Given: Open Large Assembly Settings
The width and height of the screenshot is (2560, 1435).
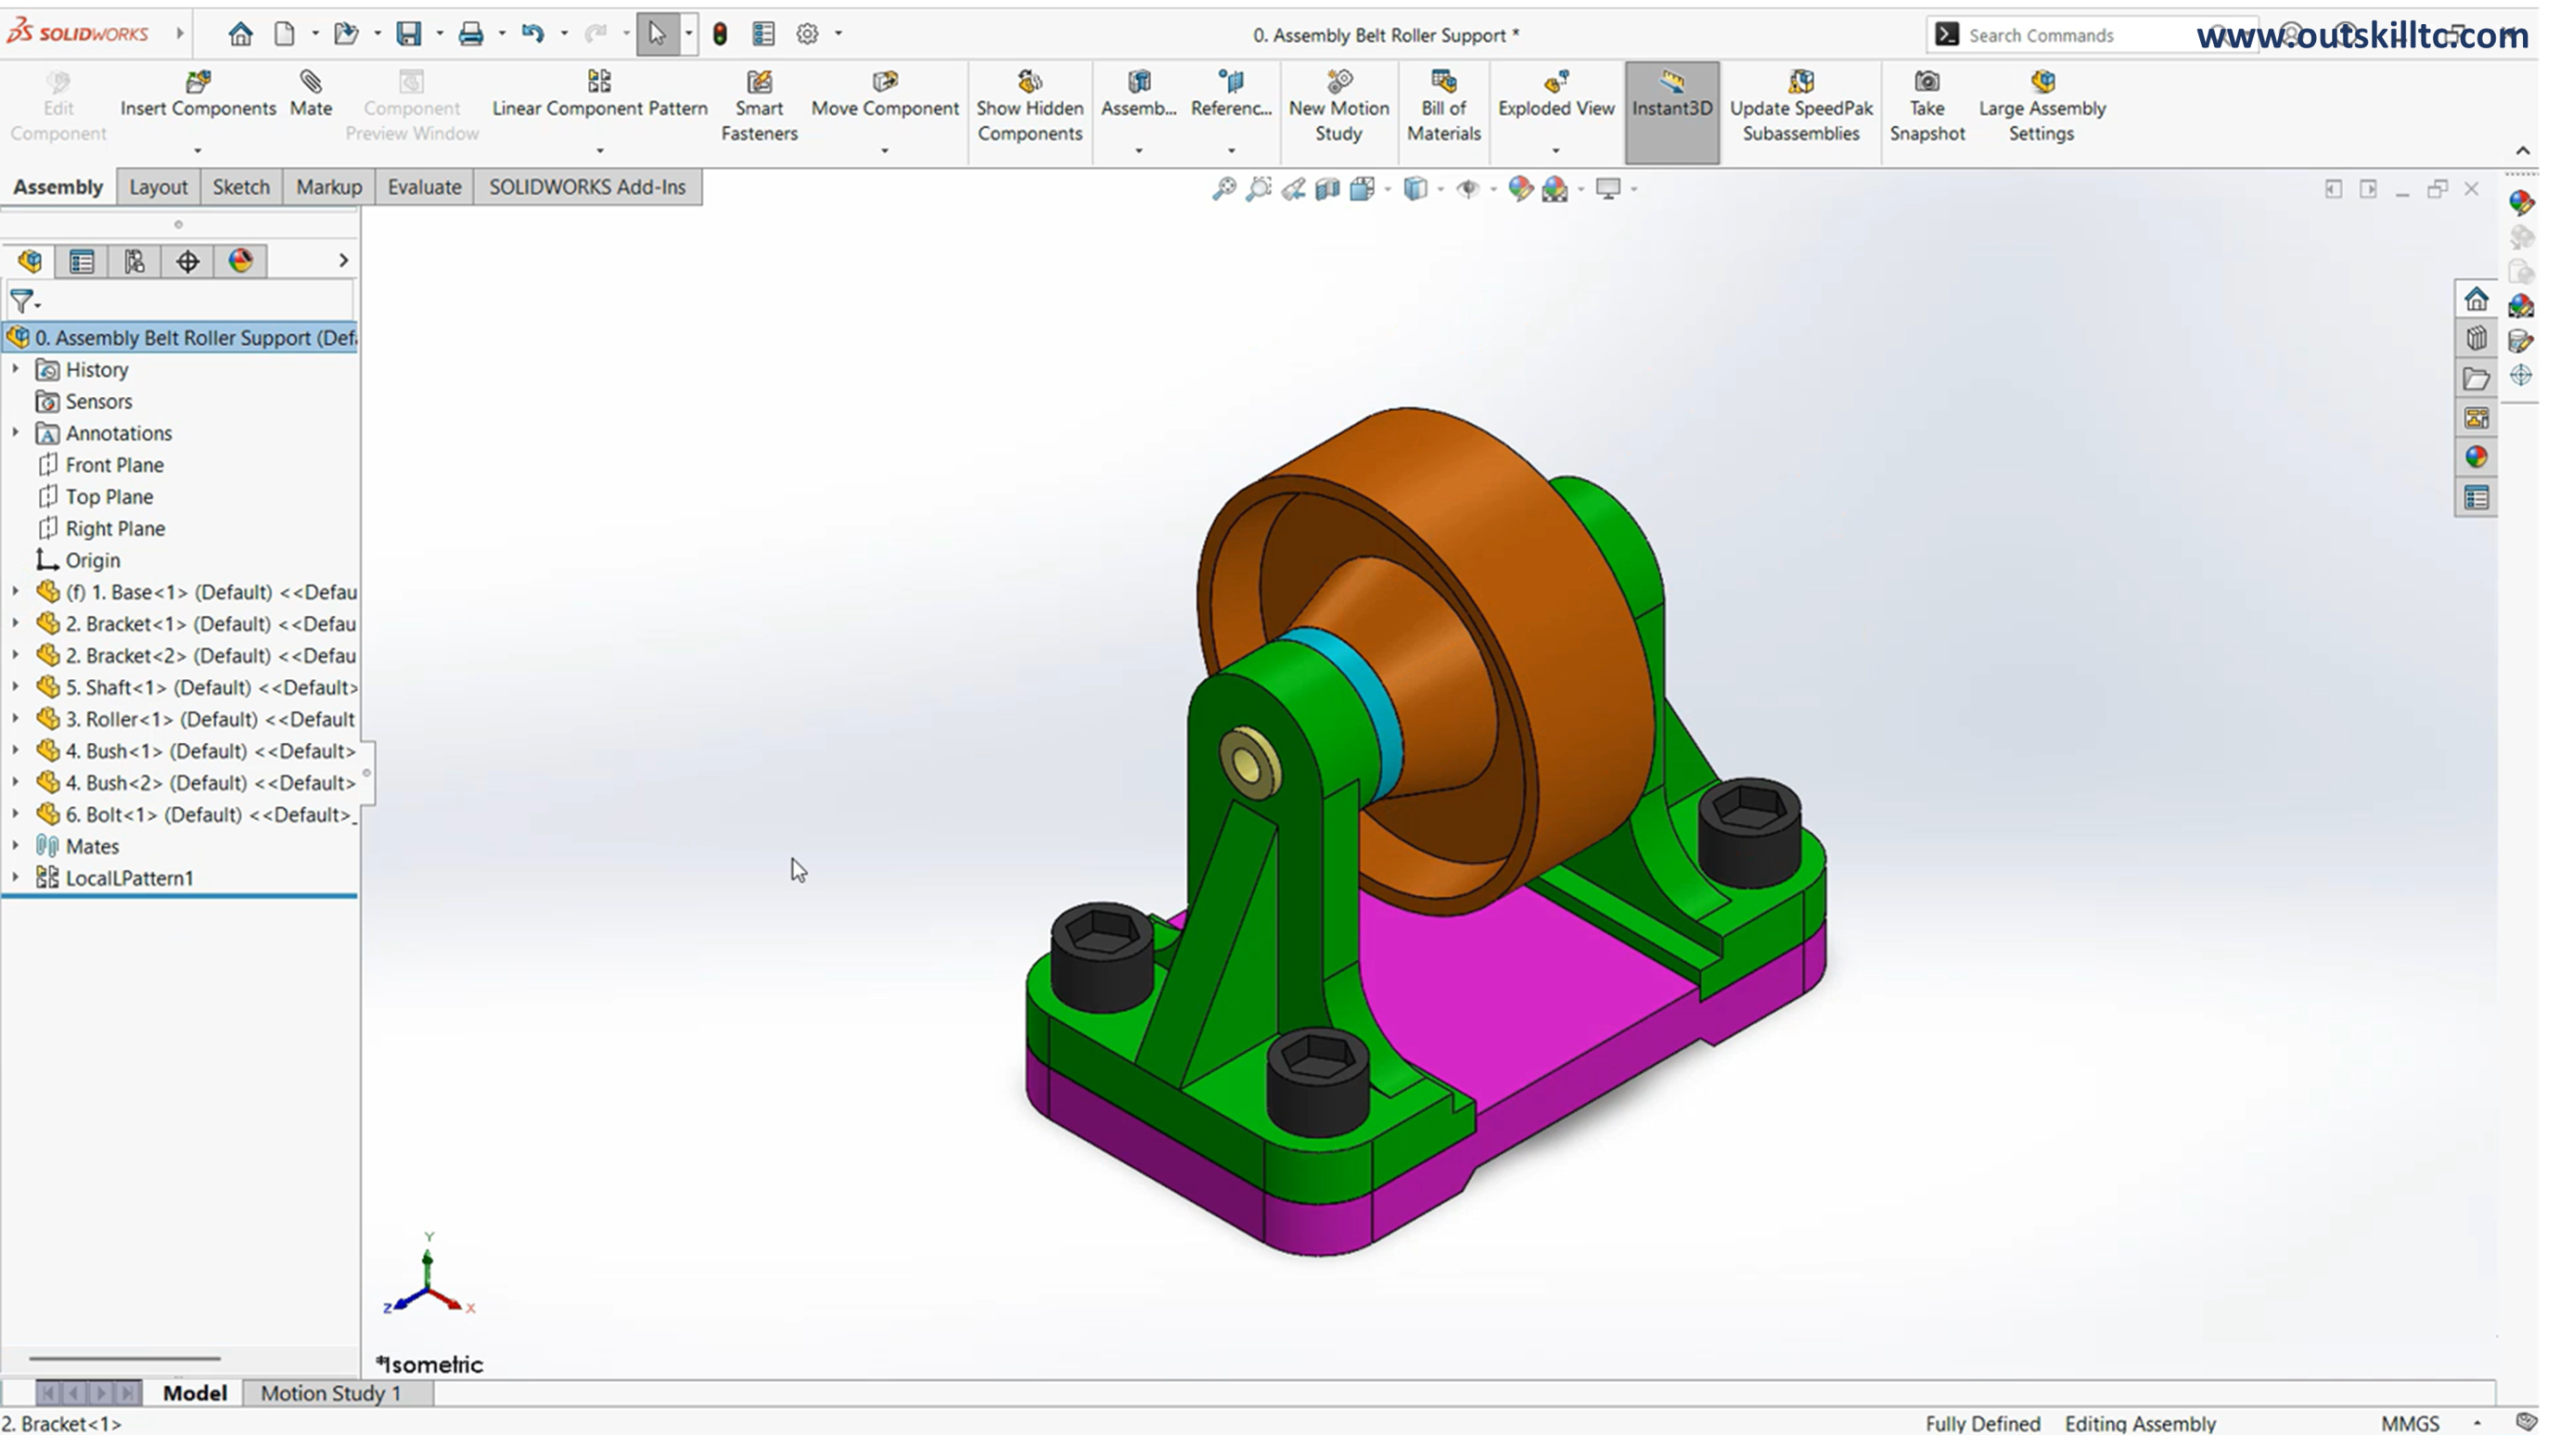Looking at the screenshot, I should (2041, 106).
